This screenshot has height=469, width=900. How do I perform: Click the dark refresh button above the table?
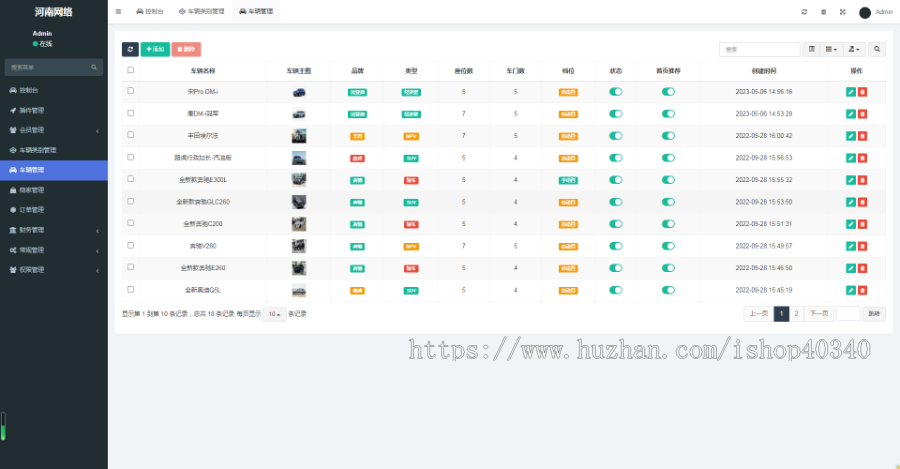(x=130, y=49)
